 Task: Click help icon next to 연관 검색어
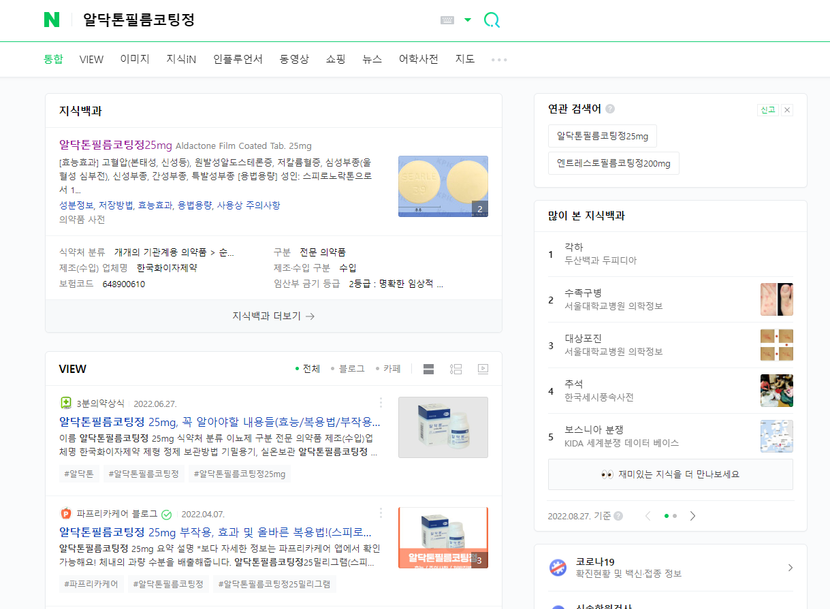[610, 109]
